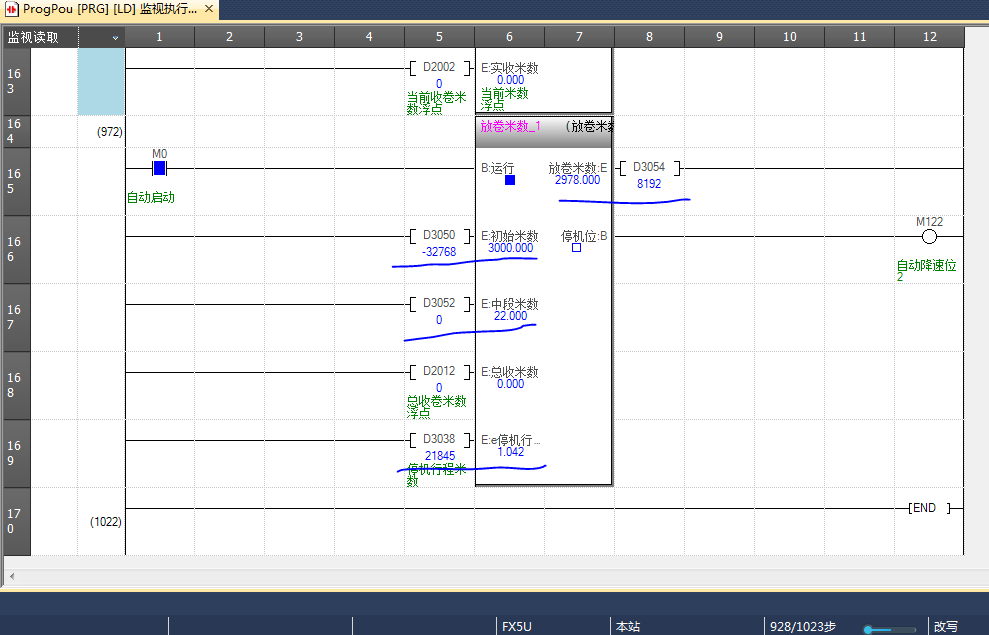989x635 pixels.
Task: Select the D3052 中段米数 register
Action: point(439,304)
